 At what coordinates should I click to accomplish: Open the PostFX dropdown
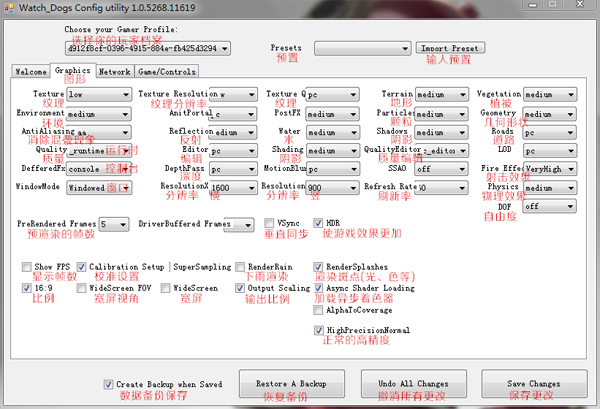333,114
